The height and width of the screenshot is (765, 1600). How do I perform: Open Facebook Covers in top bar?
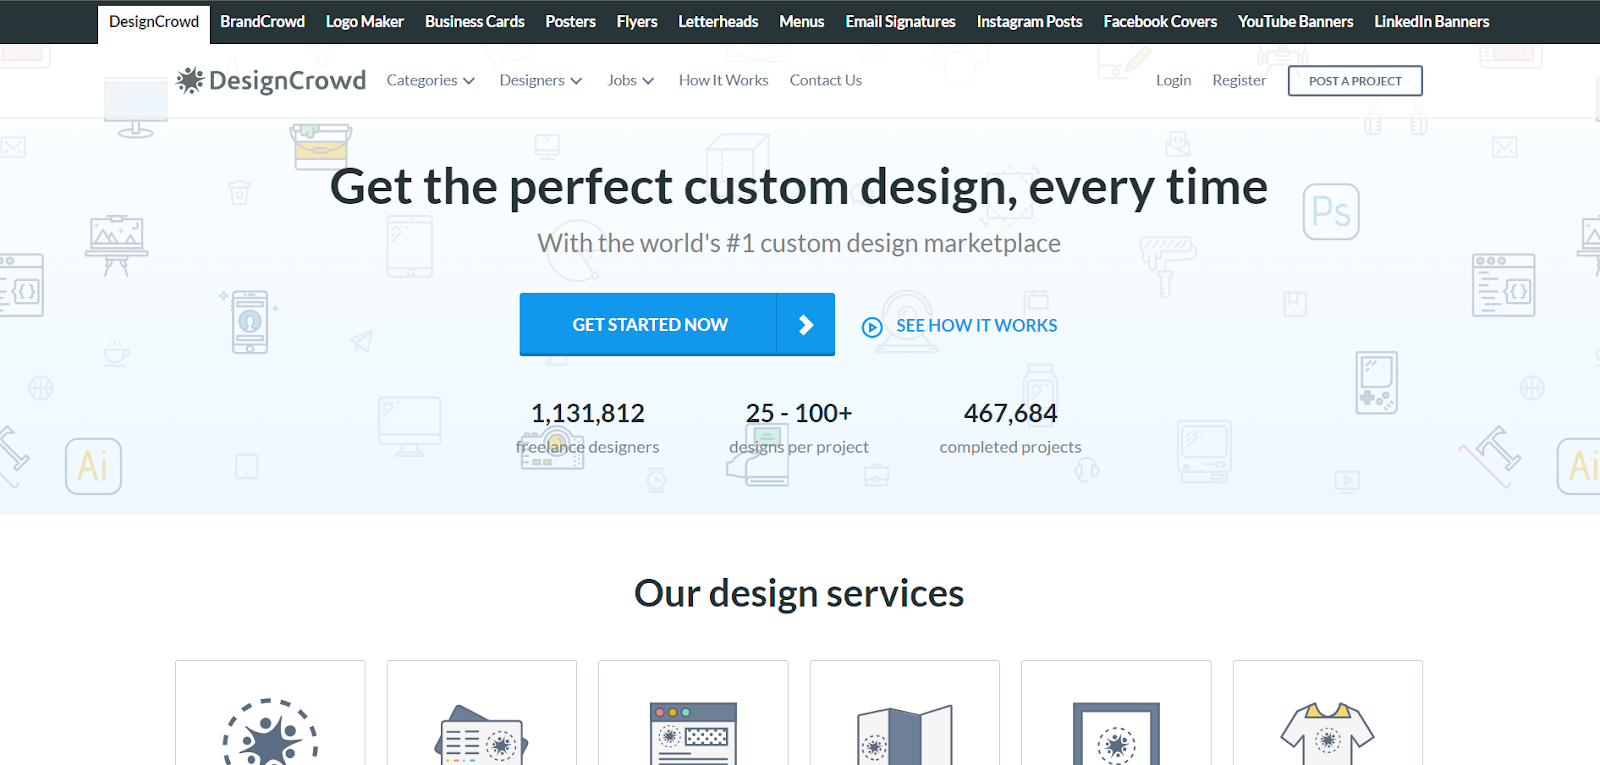(1160, 22)
